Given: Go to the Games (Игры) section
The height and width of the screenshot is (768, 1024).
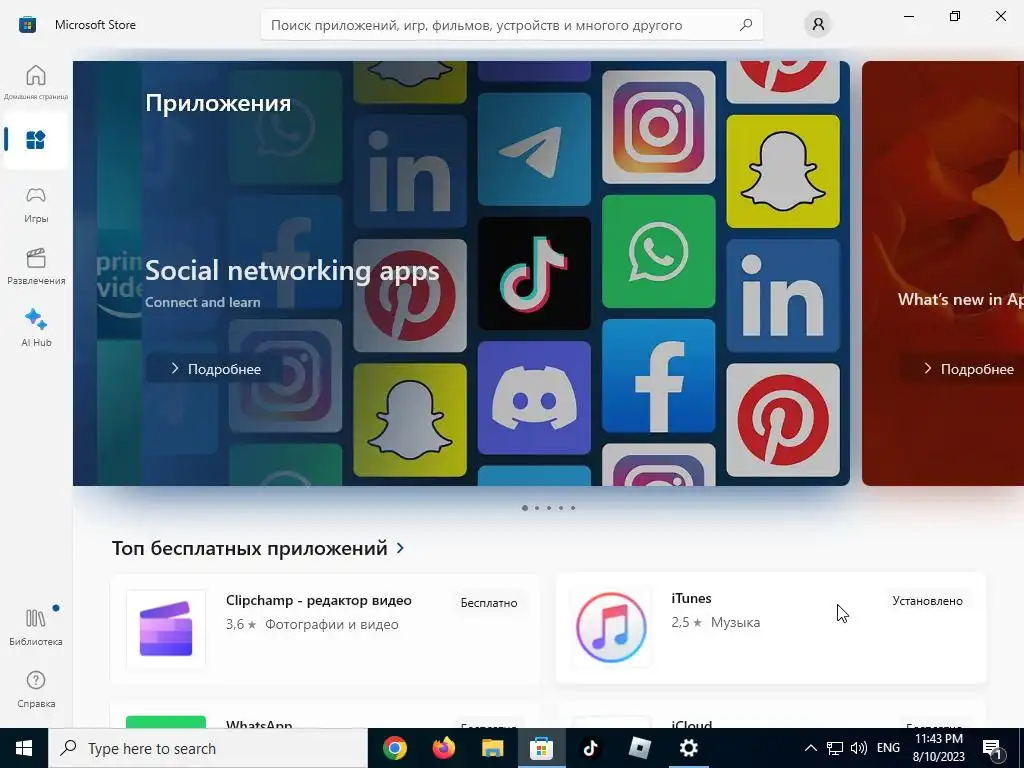Looking at the screenshot, I should coord(36,205).
